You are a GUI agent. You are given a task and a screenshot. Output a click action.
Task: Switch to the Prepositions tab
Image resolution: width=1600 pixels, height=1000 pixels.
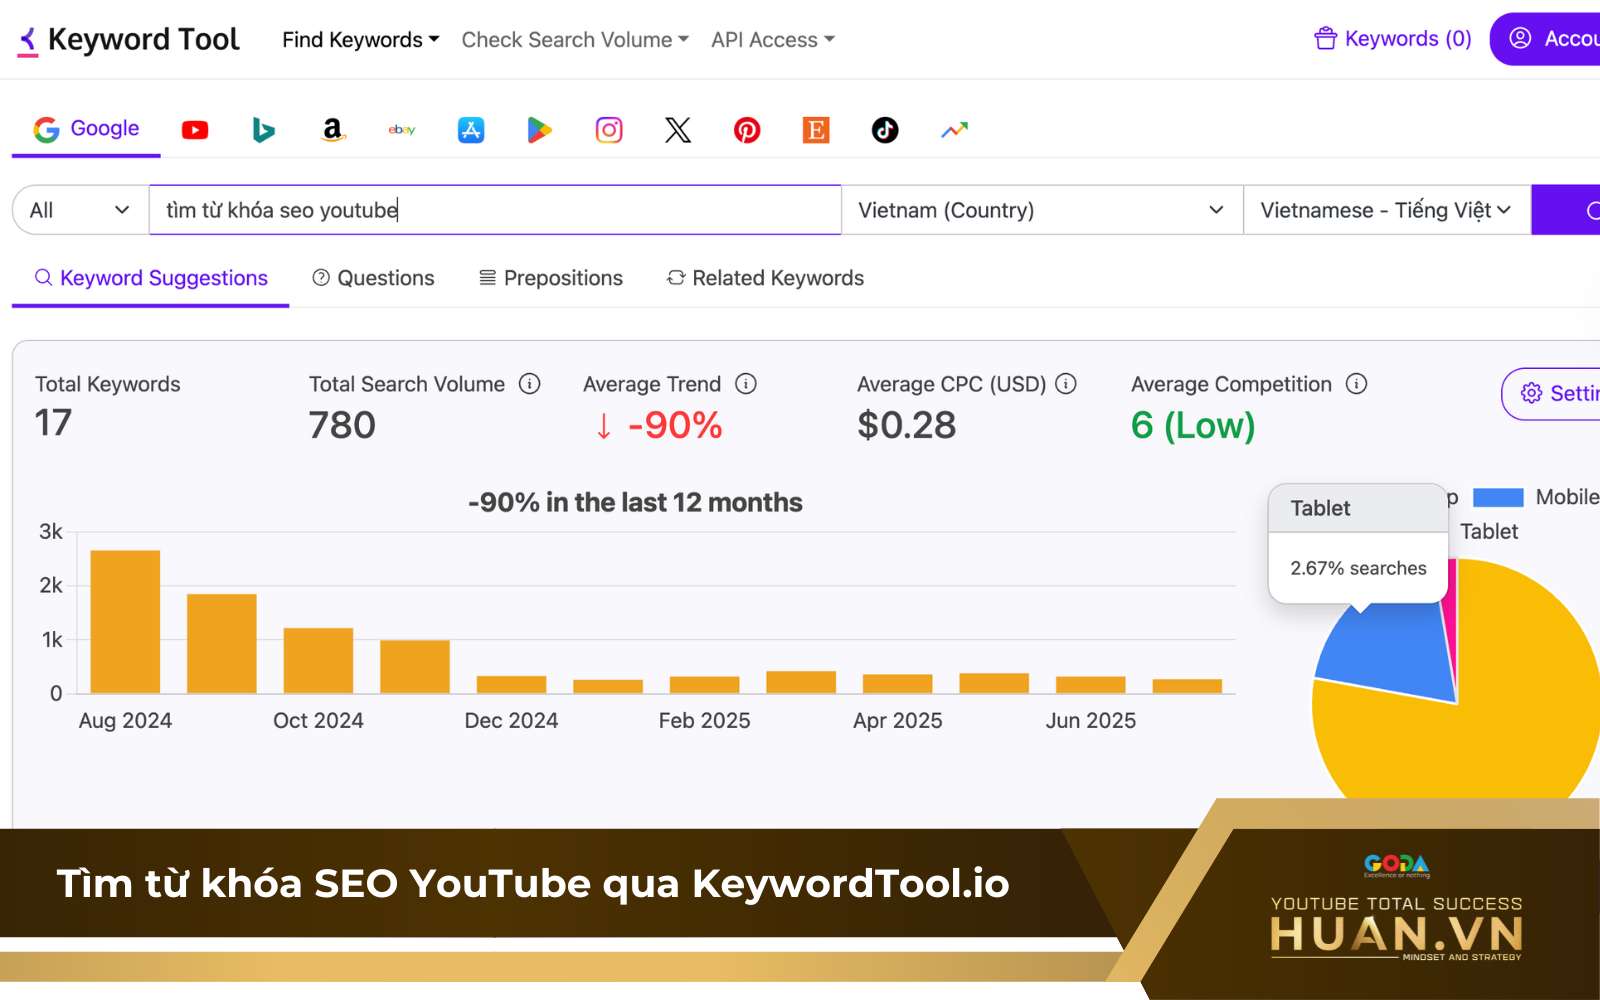click(551, 278)
